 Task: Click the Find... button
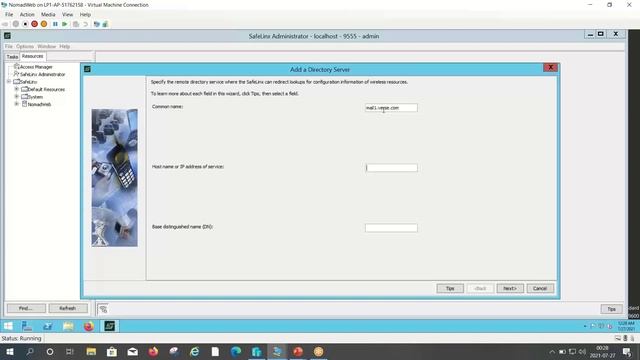coord(26,309)
